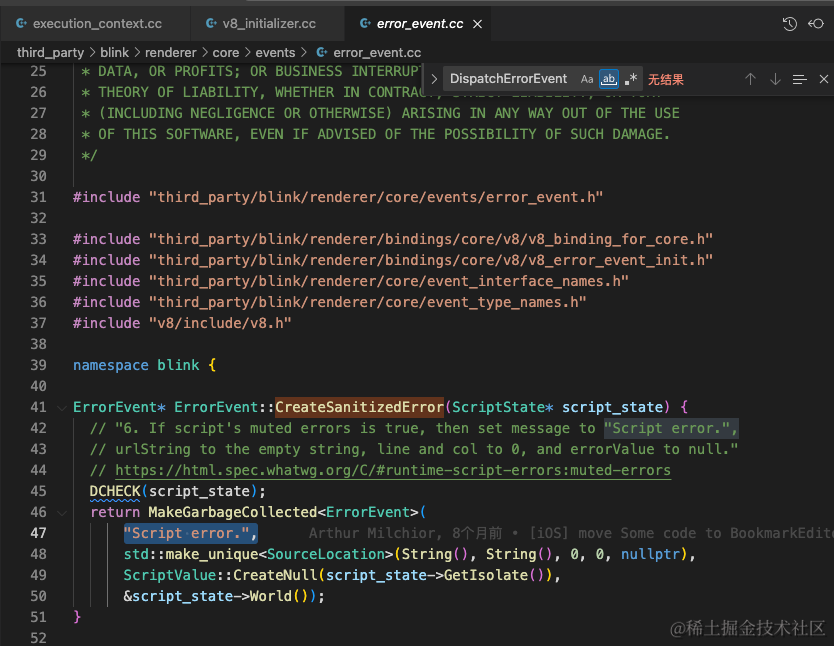Click the DCHECK macro on line 45

click(114, 491)
